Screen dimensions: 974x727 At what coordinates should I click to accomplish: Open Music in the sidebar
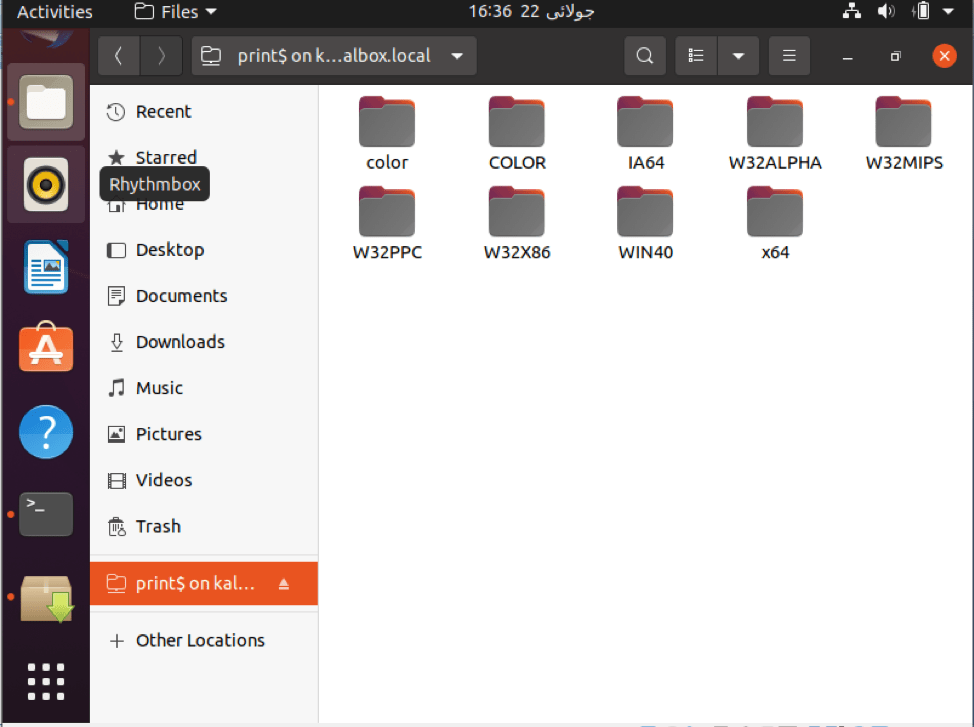[204, 388]
